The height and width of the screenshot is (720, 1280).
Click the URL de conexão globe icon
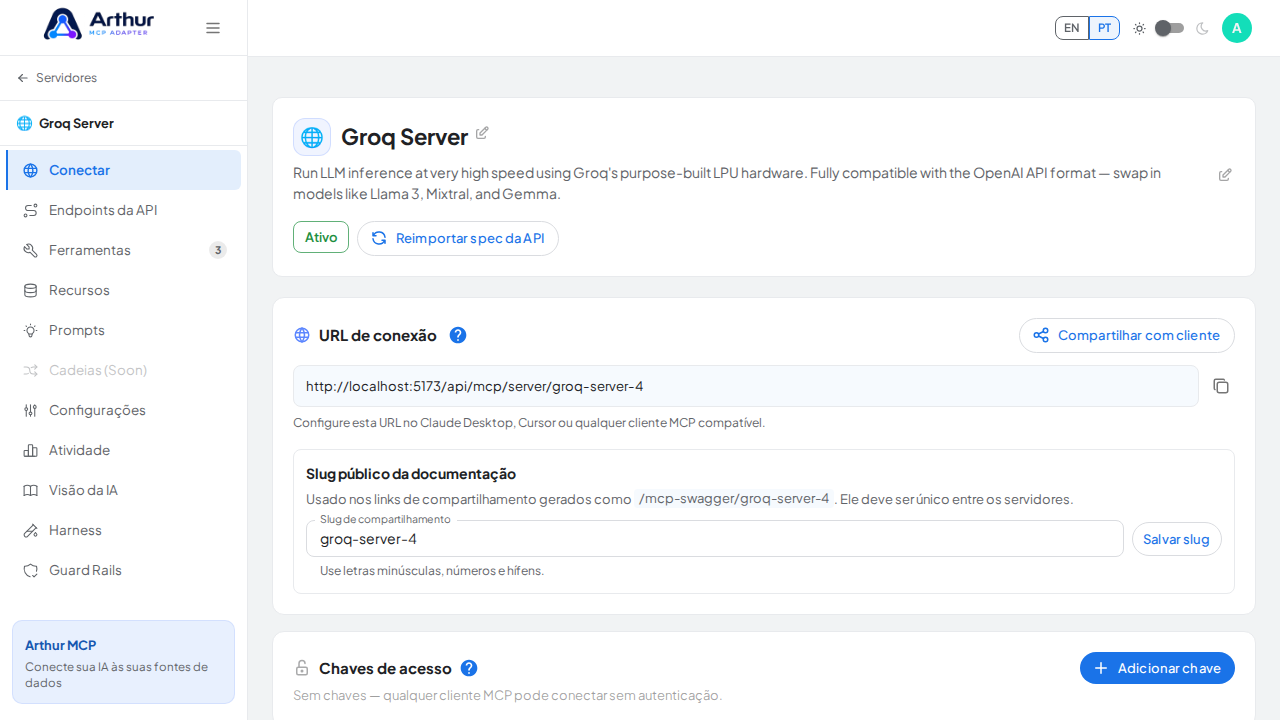[302, 335]
